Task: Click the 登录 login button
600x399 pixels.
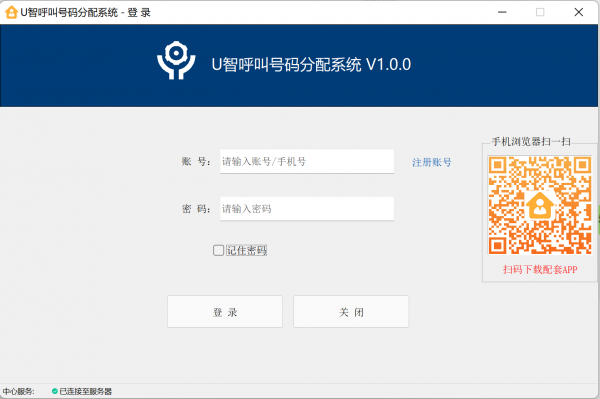Action: [225, 312]
